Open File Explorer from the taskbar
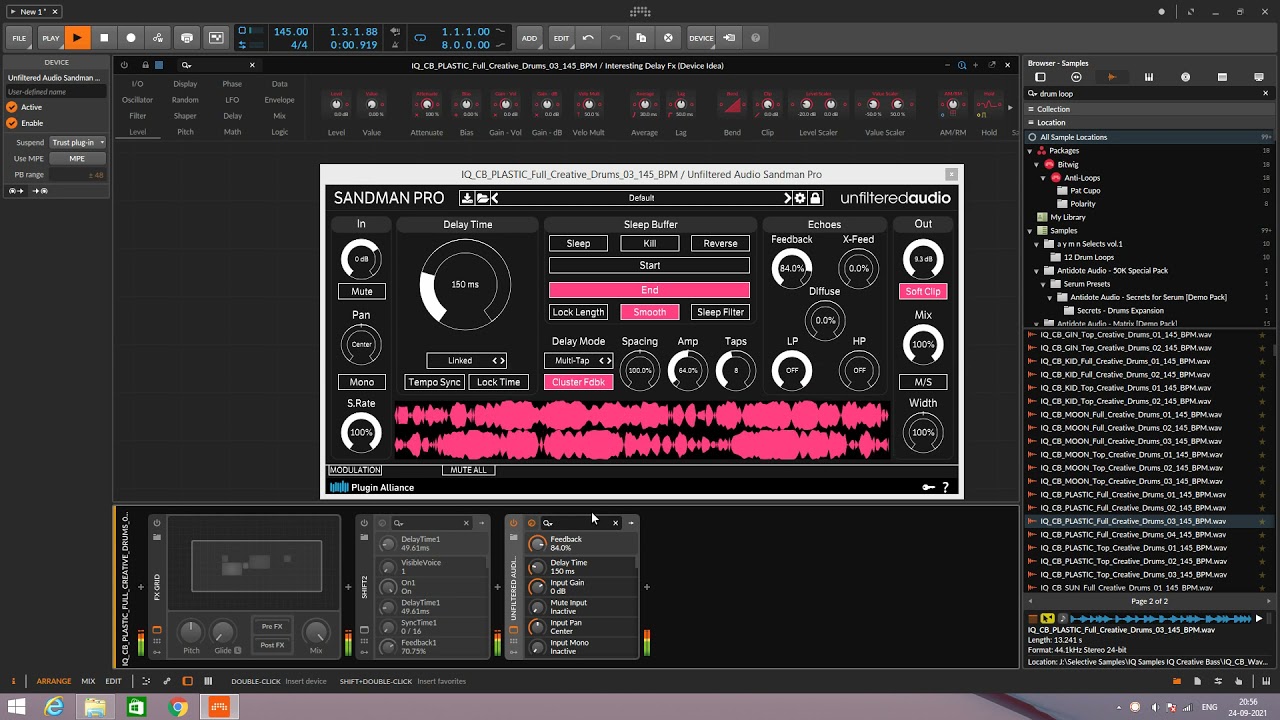Viewport: 1280px width, 720px height. point(95,707)
